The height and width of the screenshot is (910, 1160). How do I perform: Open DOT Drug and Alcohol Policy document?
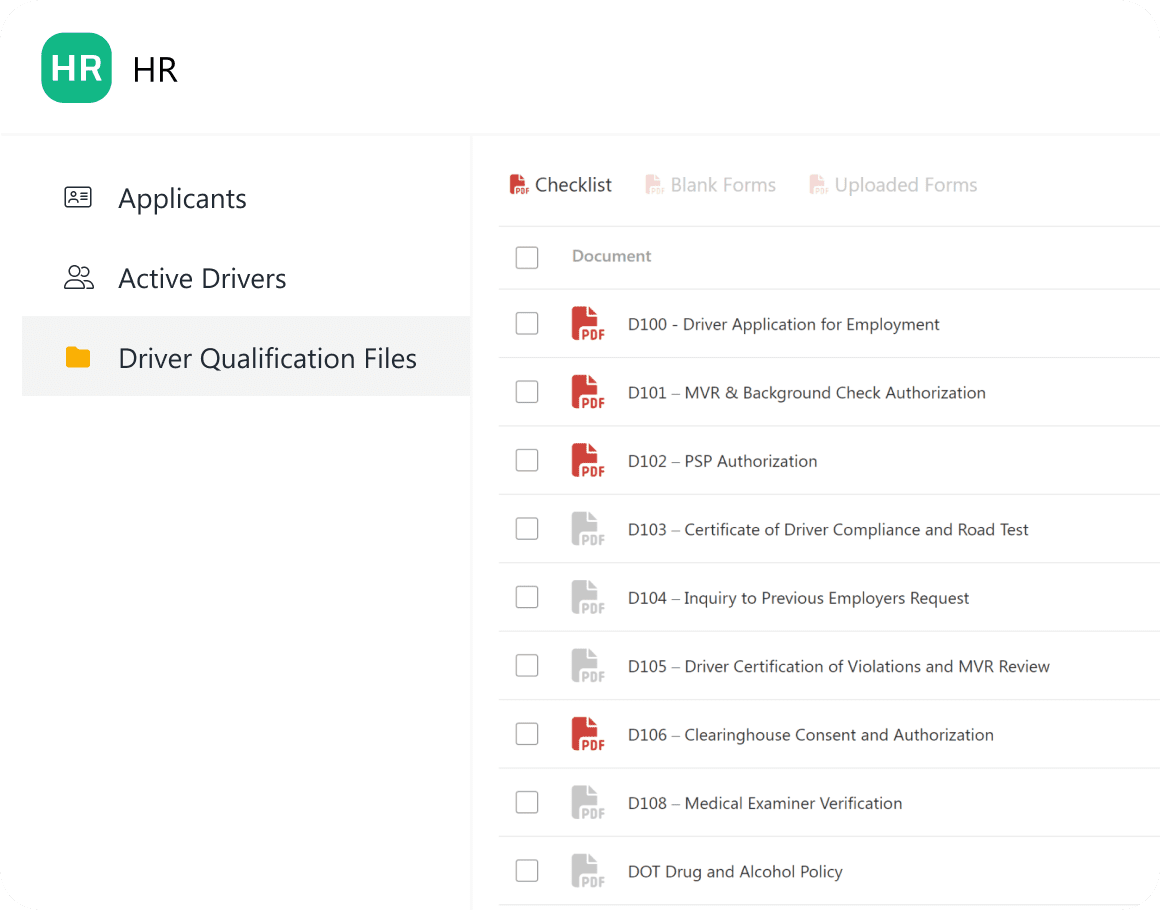pos(735,872)
